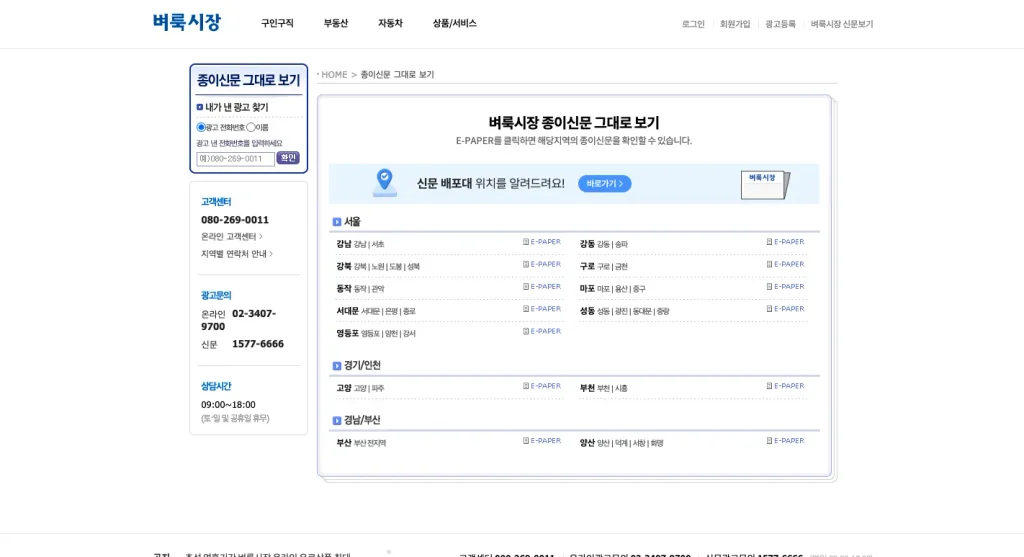The image size is (1024, 557).
Task: Click the 영등포 region name
Action: pyautogui.click(x=347, y=333)
